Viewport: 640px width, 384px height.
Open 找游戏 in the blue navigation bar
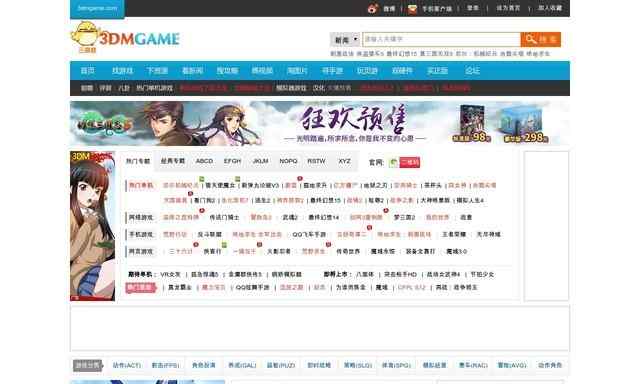[x=122, y=71]
